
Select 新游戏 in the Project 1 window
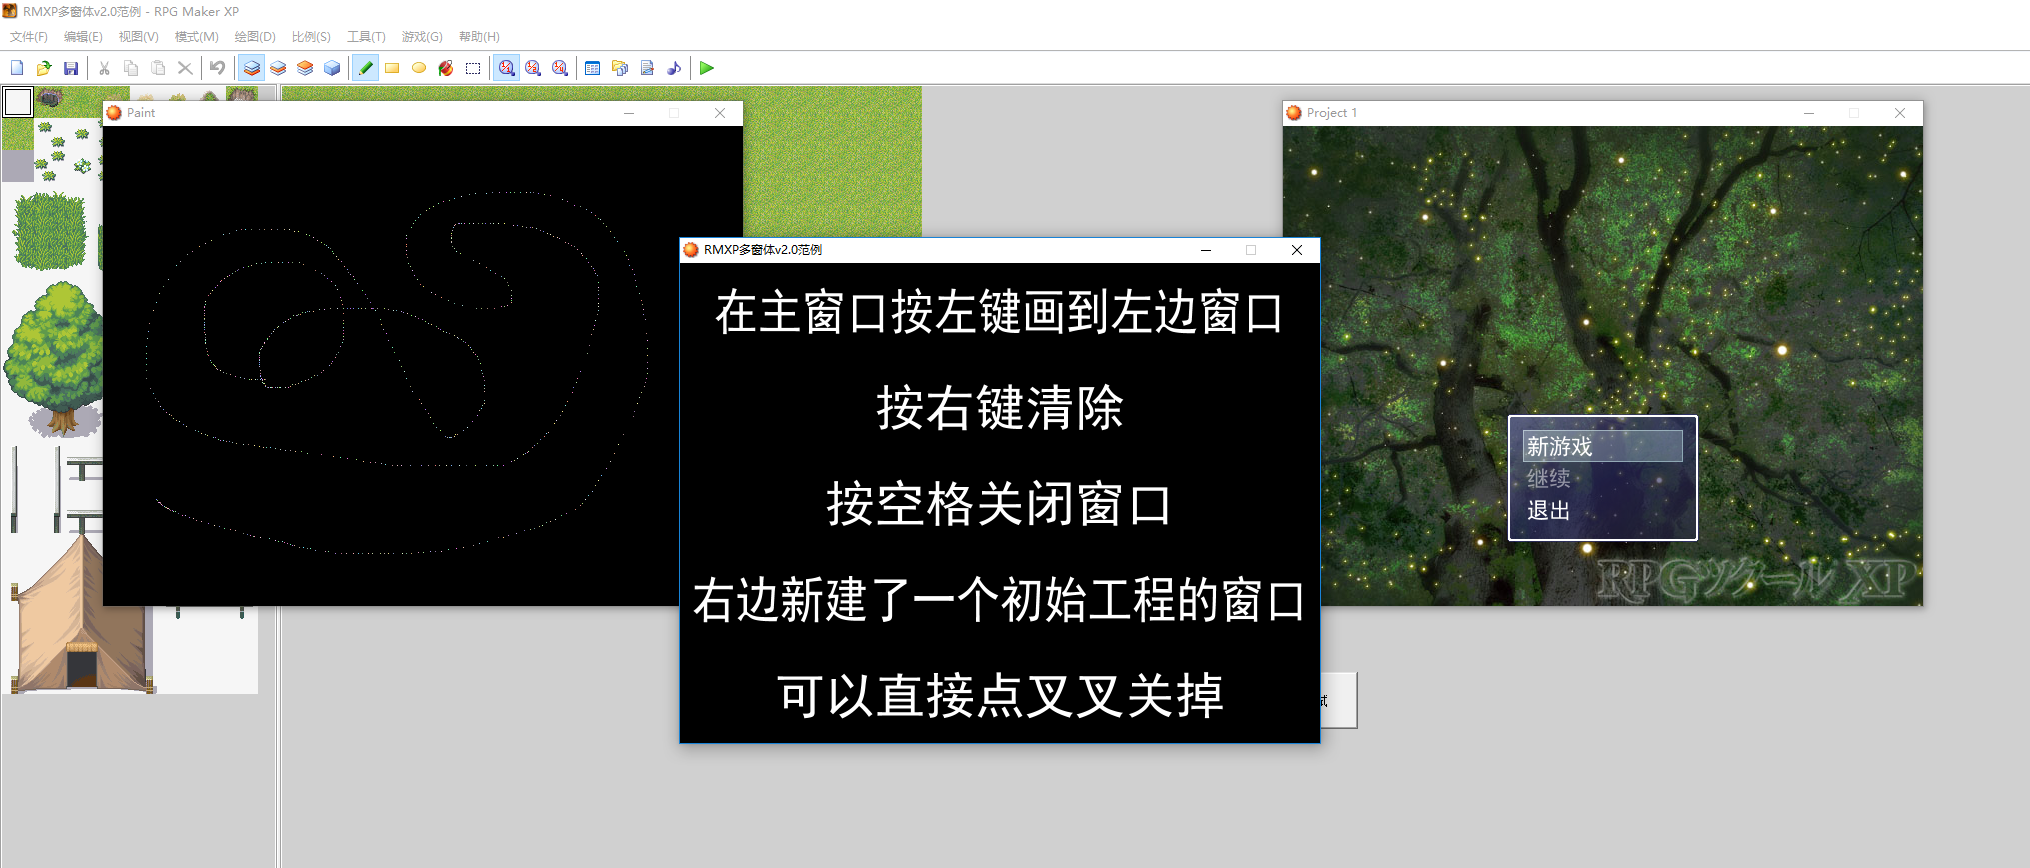click(1602, 446)
